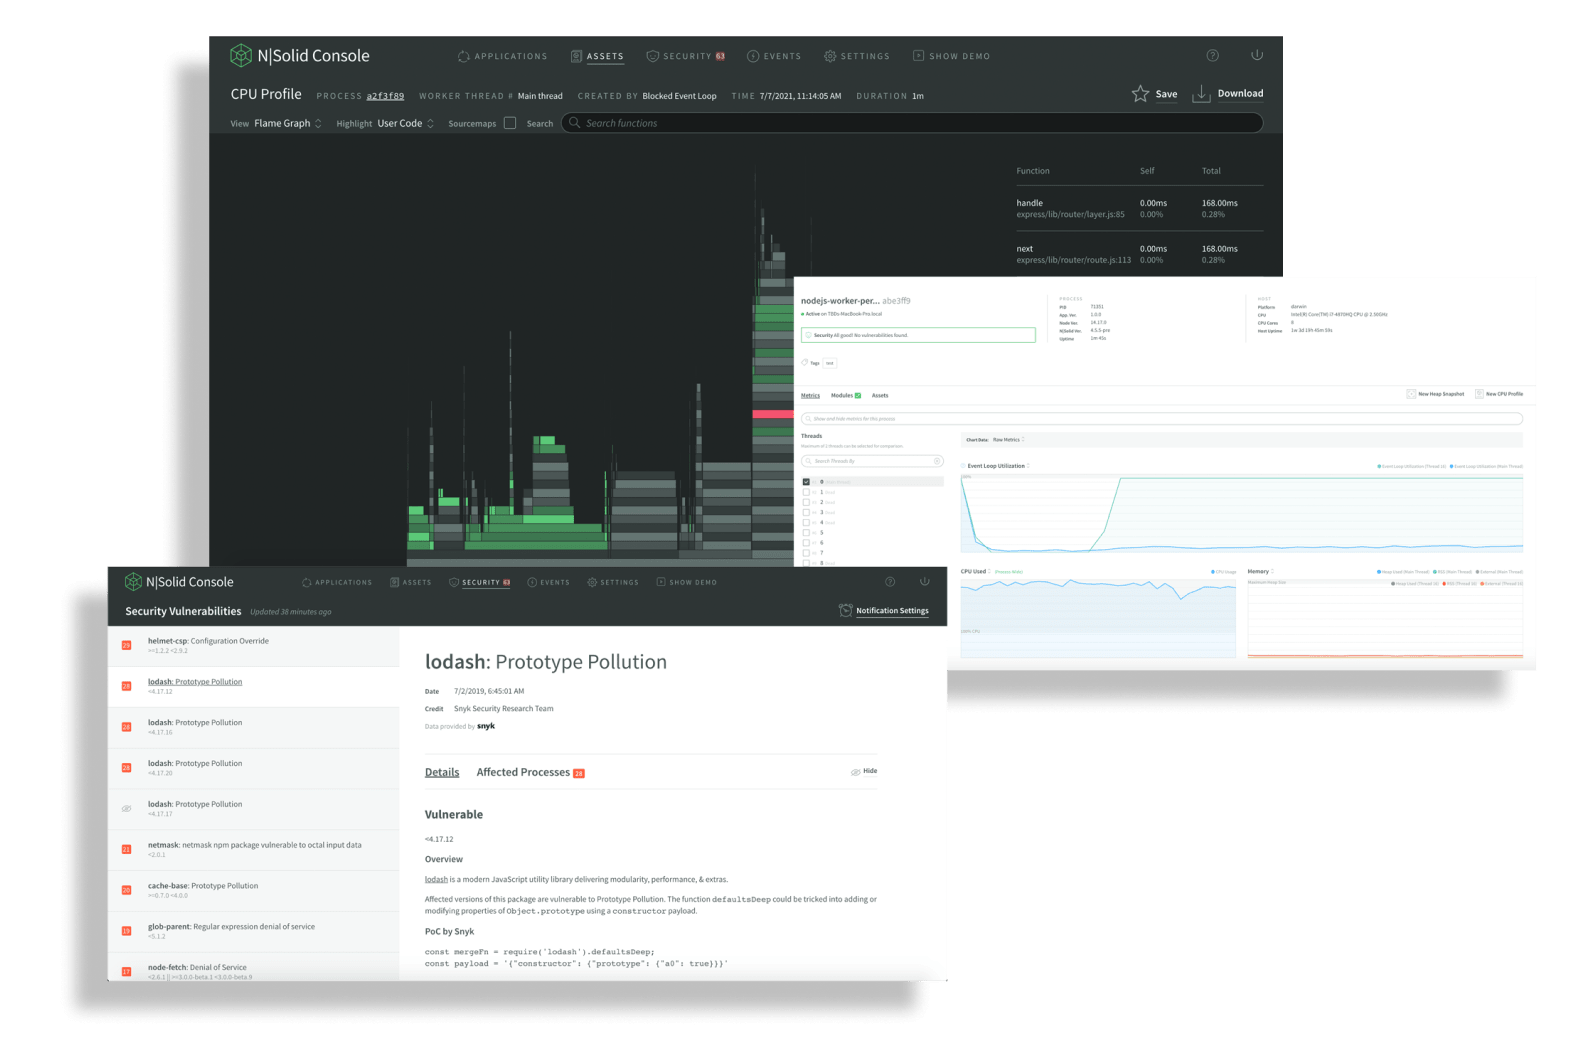Click the power icon in CPU Profile window
1578x1060 pixels.
[1257, 55]
